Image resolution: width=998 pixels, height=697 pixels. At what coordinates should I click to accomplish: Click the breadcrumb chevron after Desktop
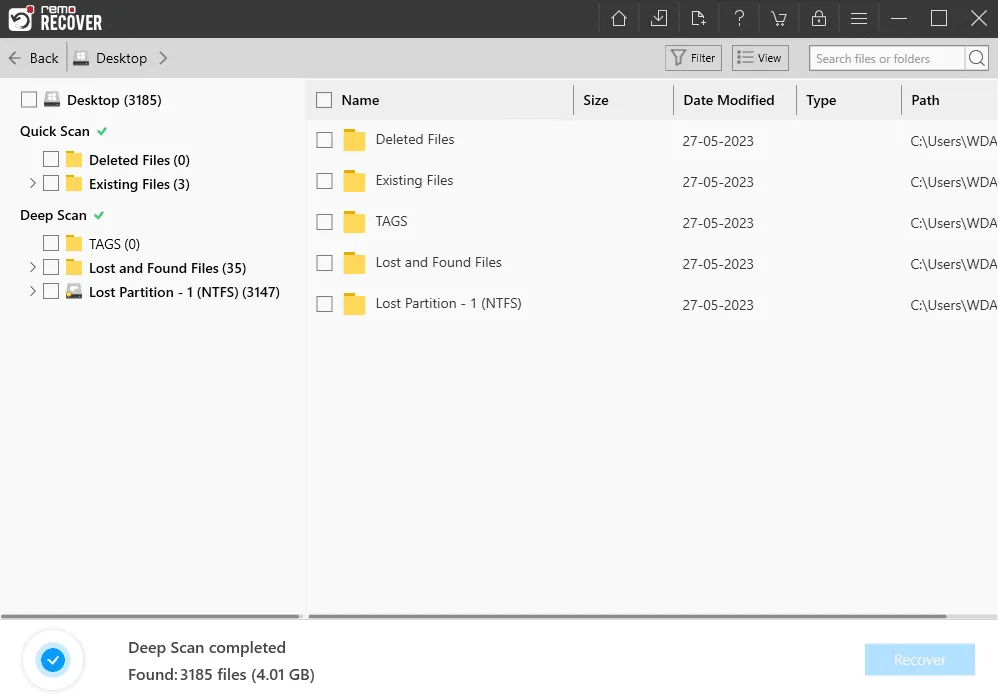click(163, 58)
